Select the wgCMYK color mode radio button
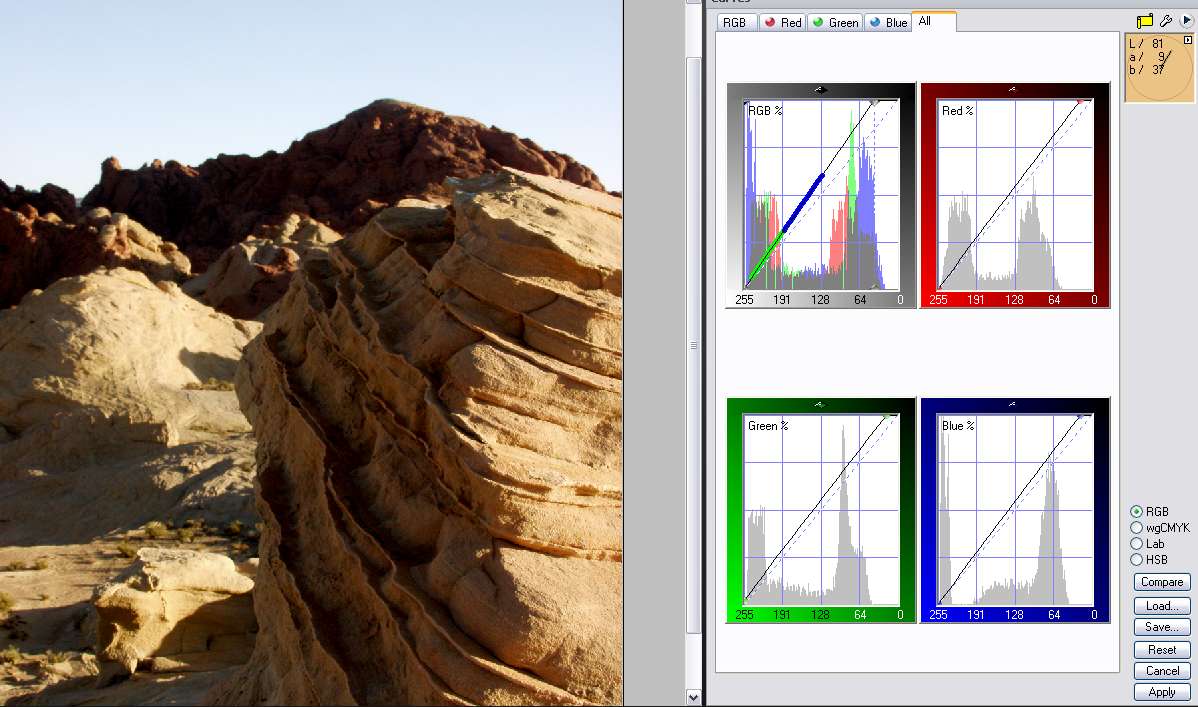1198x707 pixels. tap(1137, 527)
